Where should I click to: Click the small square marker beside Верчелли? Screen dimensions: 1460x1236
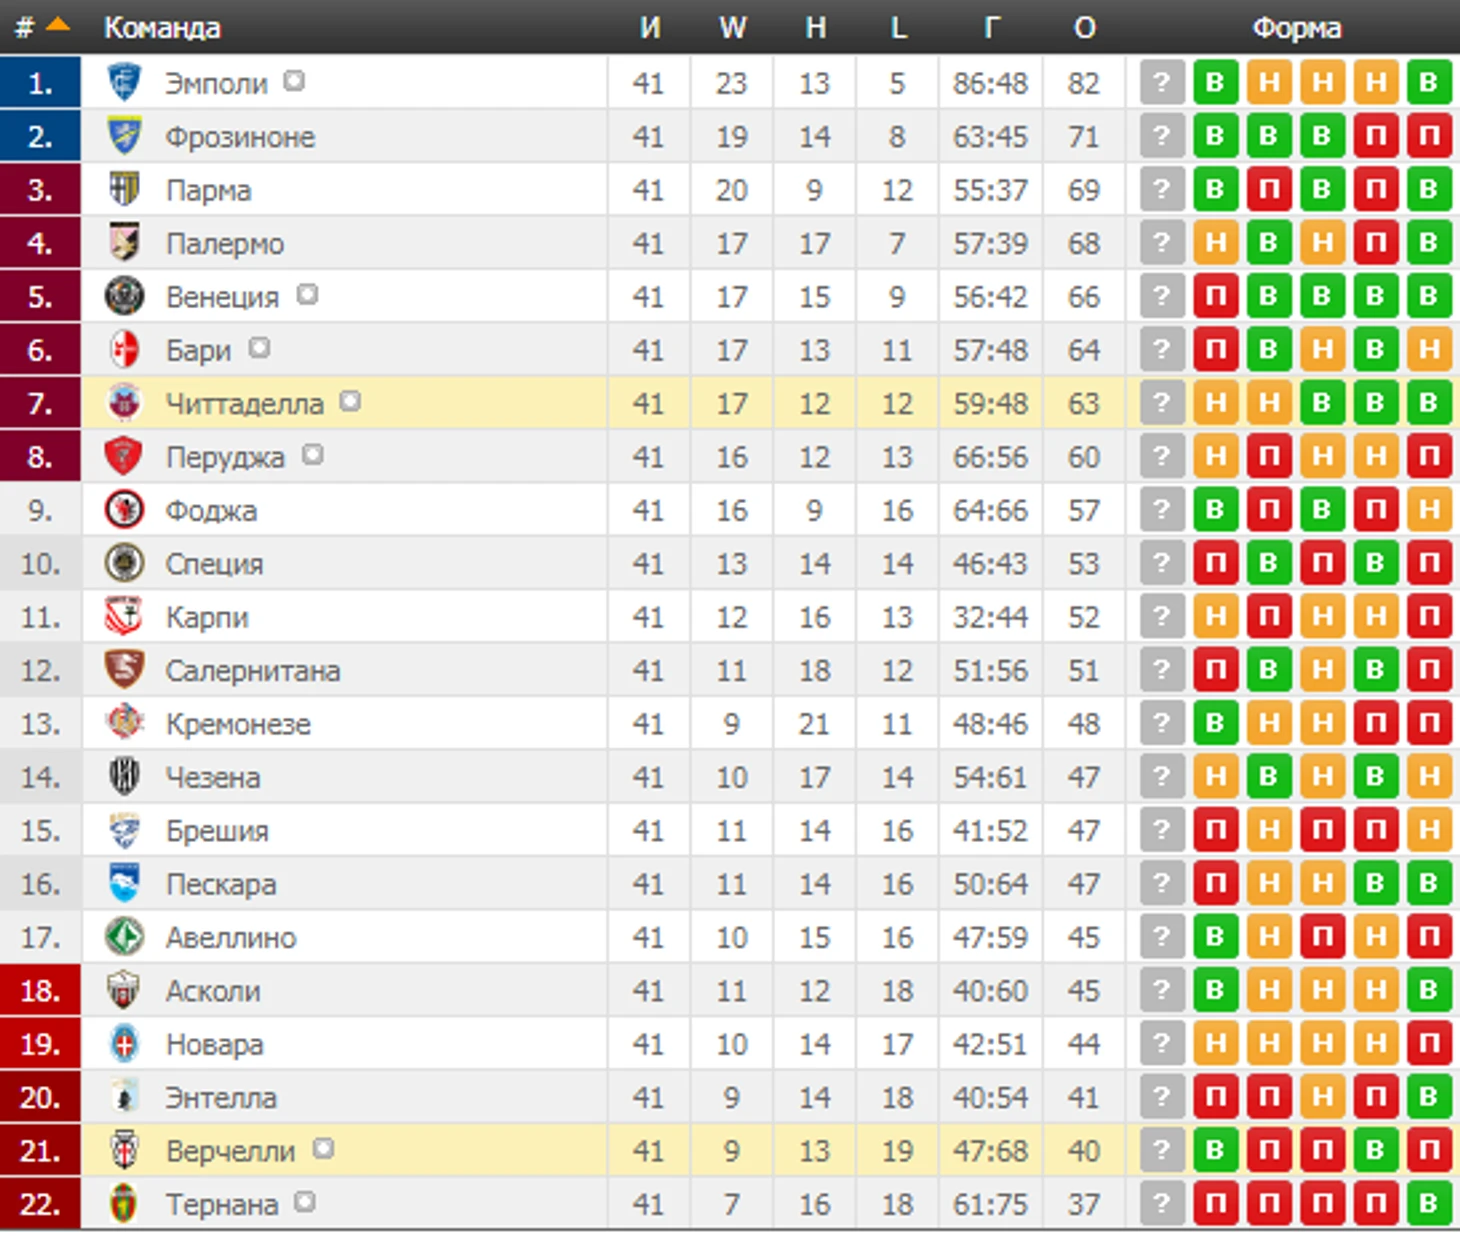coord(323,1148)
